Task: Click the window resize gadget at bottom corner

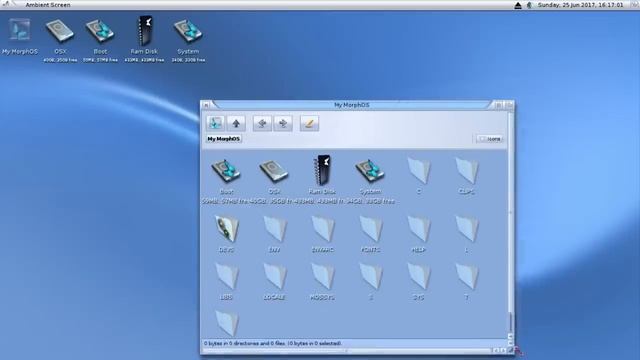Action: coord(511,350)
